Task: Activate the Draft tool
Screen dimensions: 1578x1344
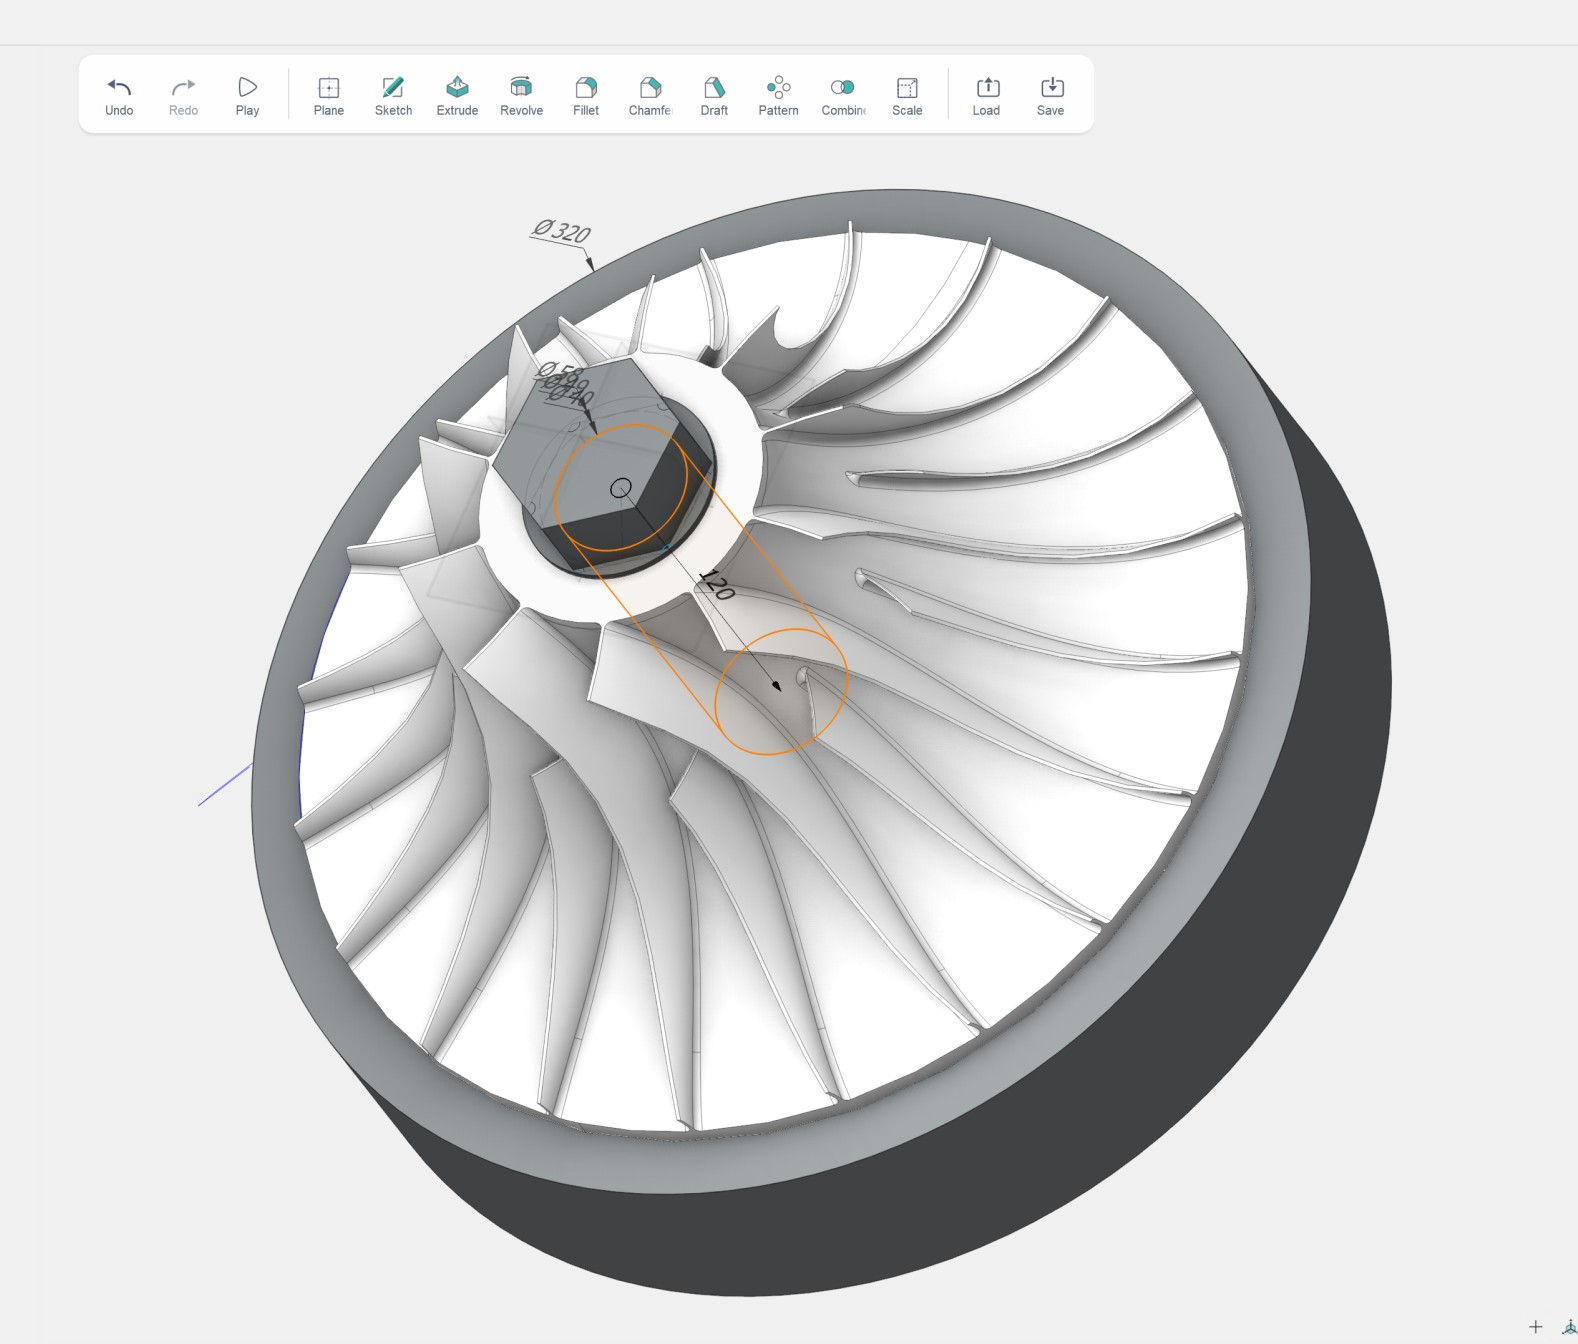Action: point(714,96)
